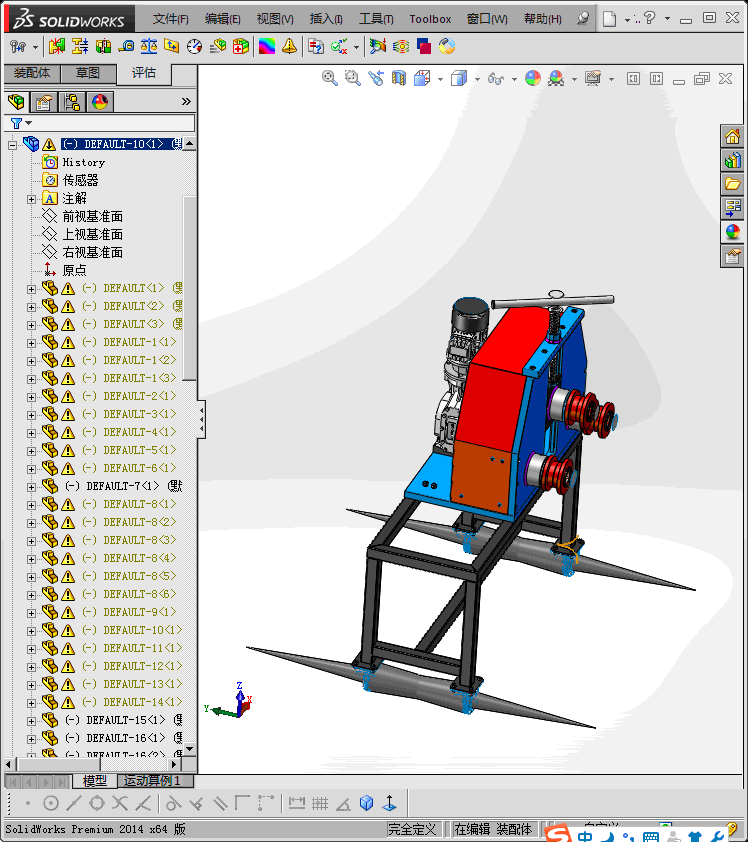Image resolution: width=748 pixels, height=842 pixels.
Task: Switch to ConfigurationManager tab icon
Action: pyautogui.click(x=71, y=101)
